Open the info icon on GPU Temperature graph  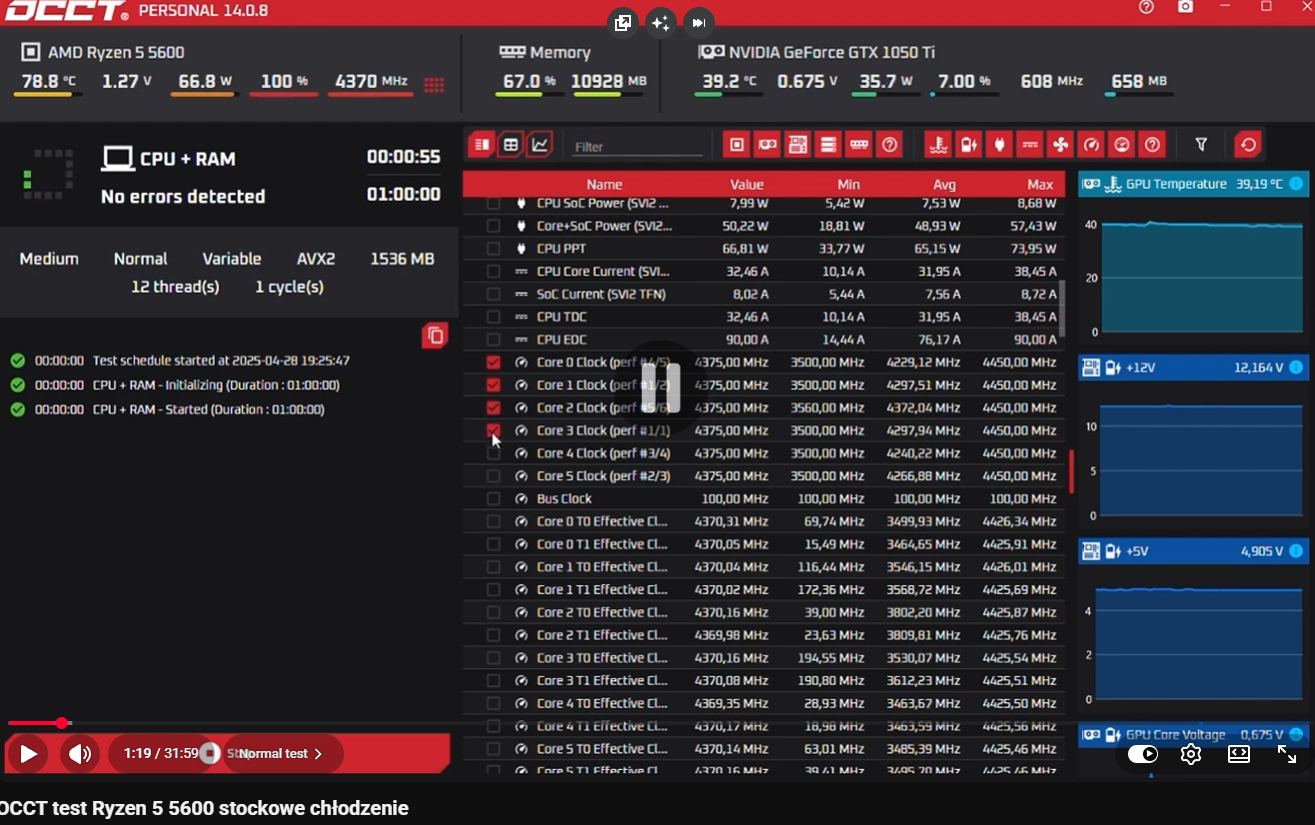pyautogui.click(x=1296, y=184)
